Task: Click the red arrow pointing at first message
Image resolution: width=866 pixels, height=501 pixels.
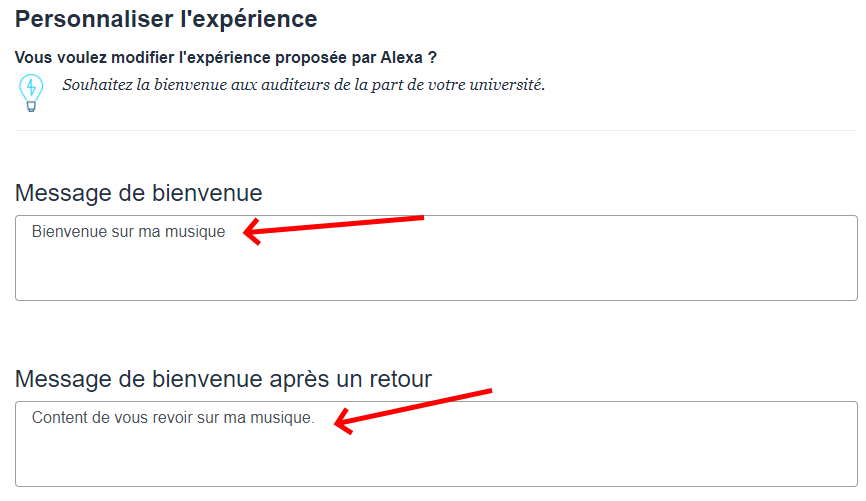Action: pos(335,225)
